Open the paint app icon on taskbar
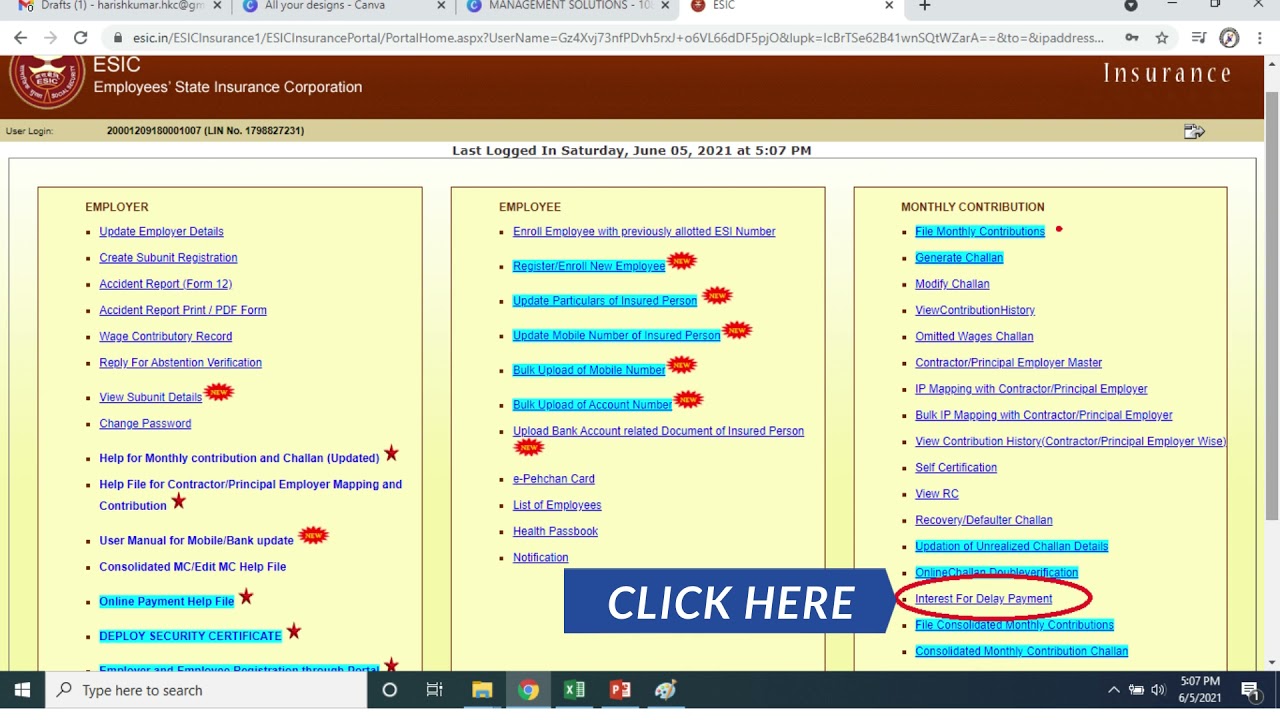 coord(666,690)
